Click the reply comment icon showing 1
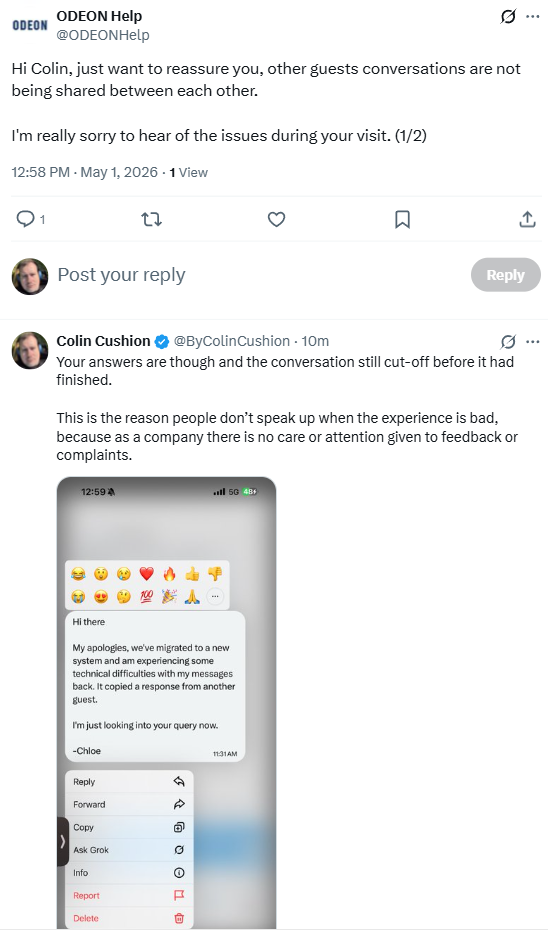Viewport: 548px width, 930px height. [x=30, y=219]
